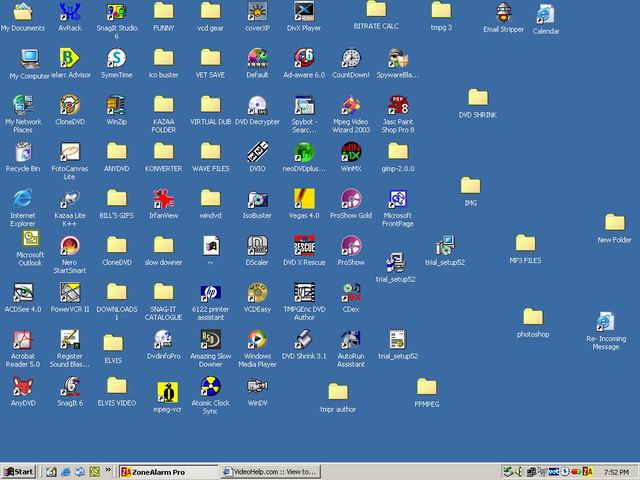Open ACDSee 4.0 shortcut
Image resolution: width=640 pixels, height=480 pixels.
tap(23, 293)
